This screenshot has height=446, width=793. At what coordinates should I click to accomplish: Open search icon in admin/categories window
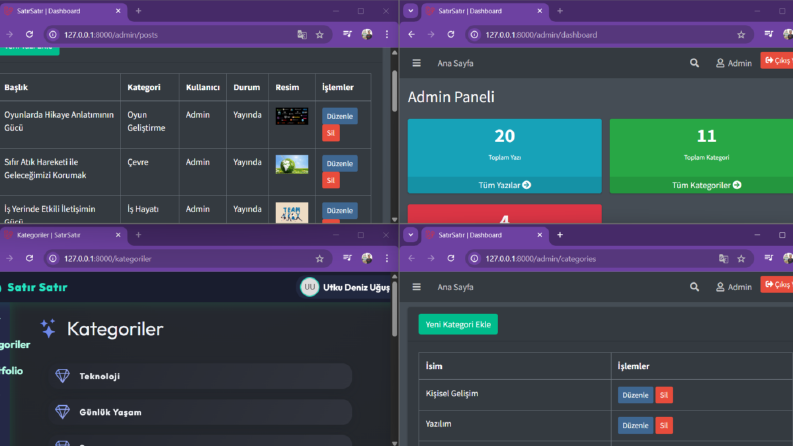pos(694,287)
